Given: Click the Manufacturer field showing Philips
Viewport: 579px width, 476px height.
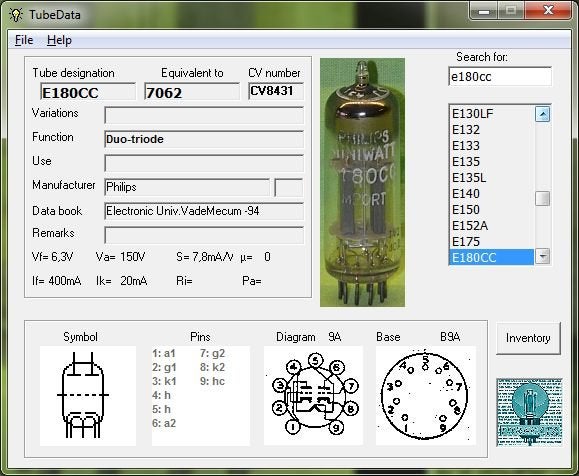Looking at the screenshot, I should click(187, 187).
